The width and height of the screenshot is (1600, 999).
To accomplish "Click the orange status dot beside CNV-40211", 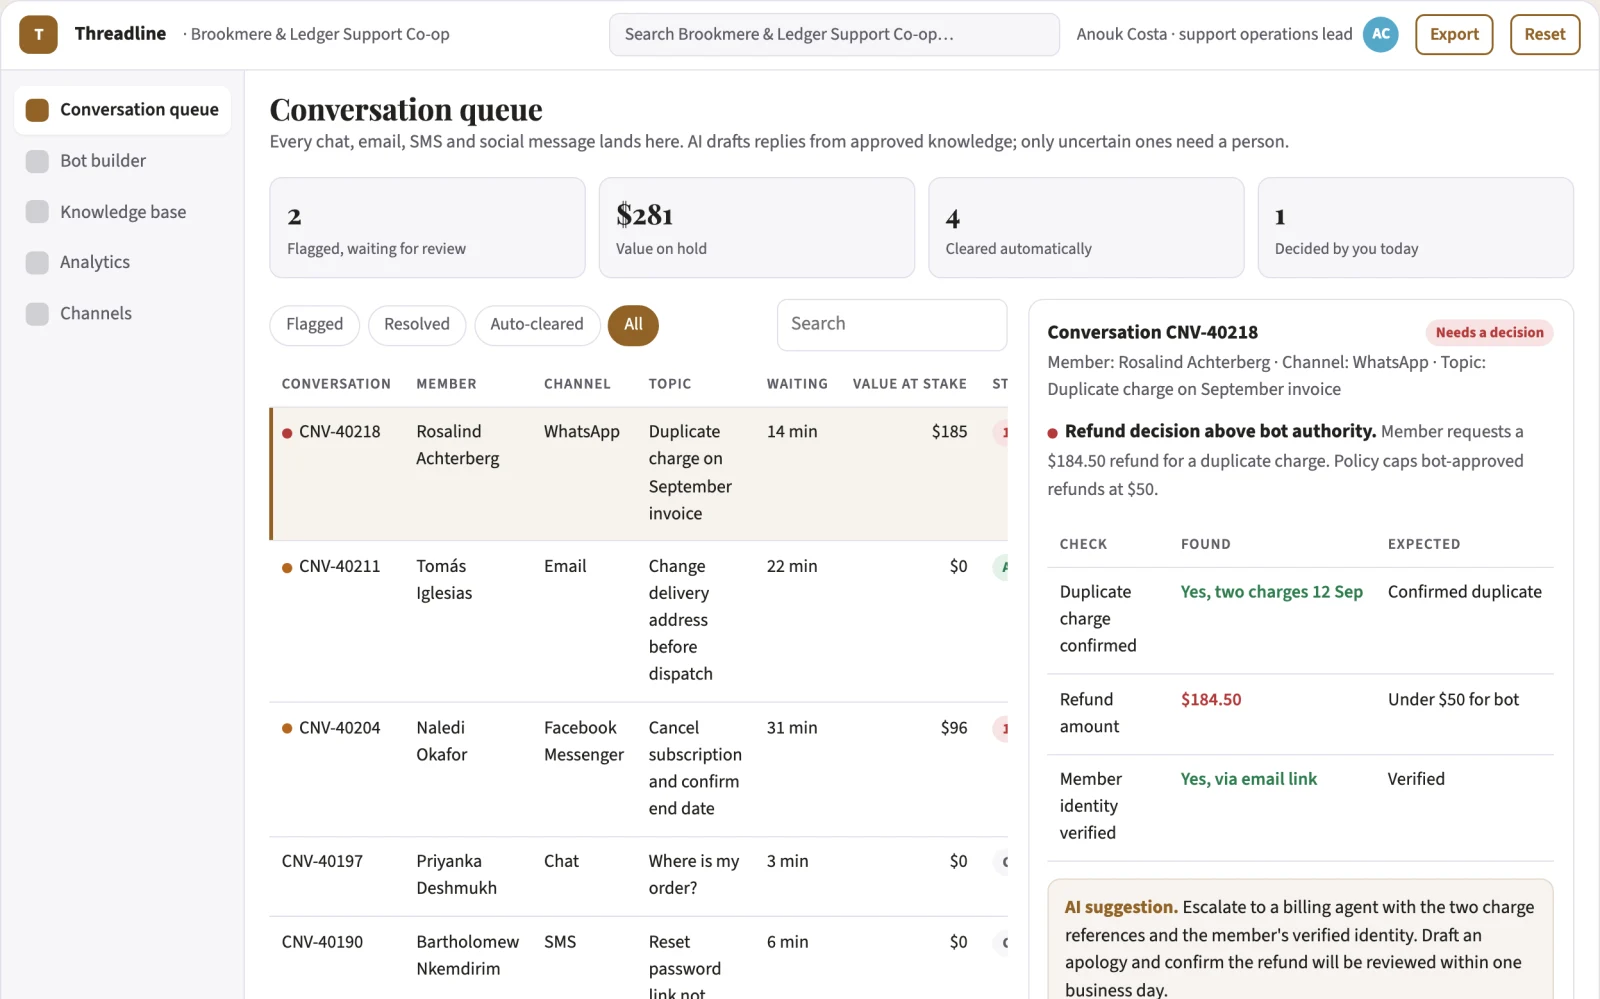I will pyautogui.click(x=287, y=567).
